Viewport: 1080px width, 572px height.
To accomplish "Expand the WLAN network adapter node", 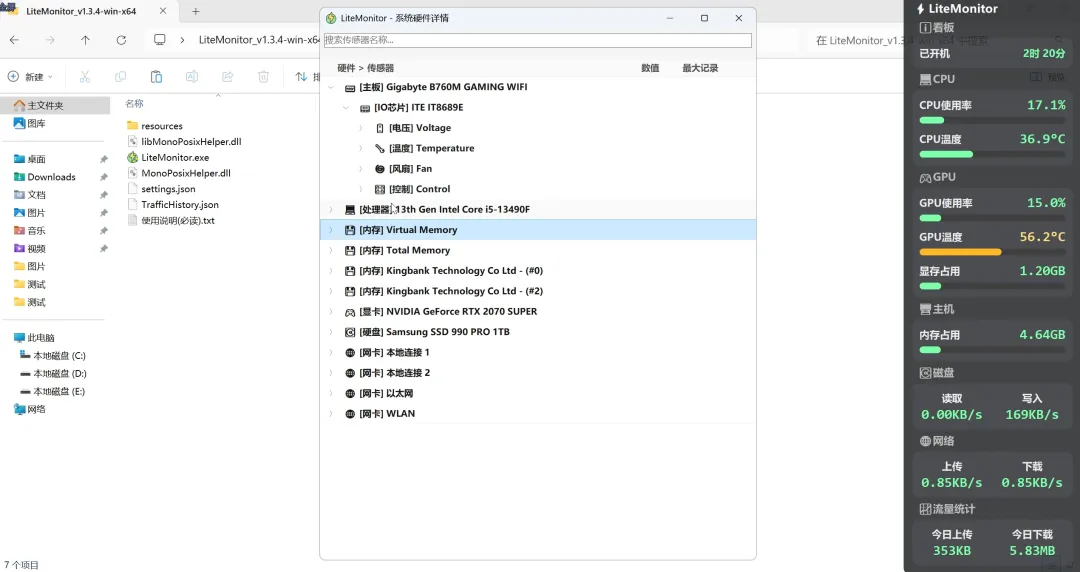I will point(331,414).
